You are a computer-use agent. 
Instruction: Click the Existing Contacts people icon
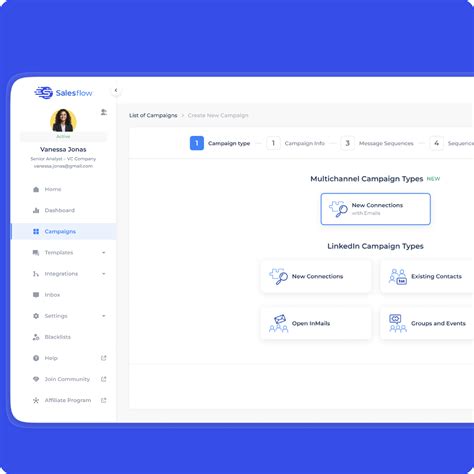(398, 277)
